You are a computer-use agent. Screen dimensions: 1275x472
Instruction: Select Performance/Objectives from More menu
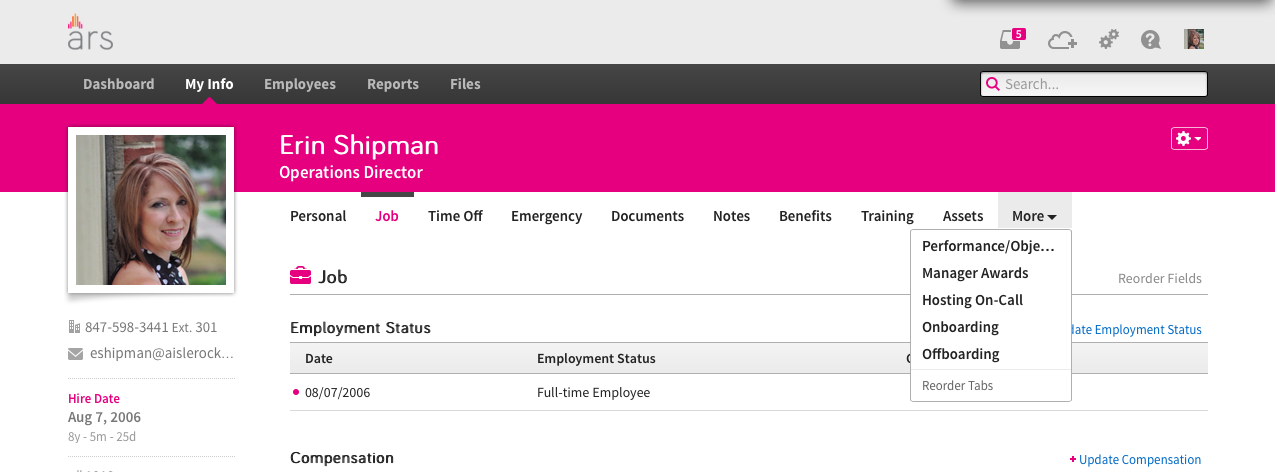click(987, 246)
